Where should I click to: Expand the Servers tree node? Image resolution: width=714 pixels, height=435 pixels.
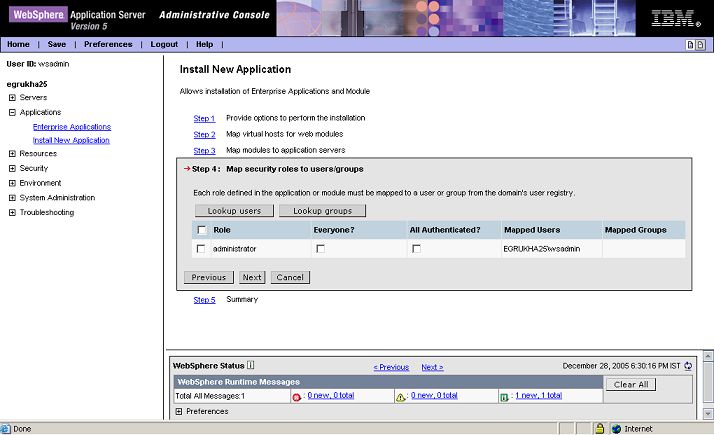[x=12, y=97]
